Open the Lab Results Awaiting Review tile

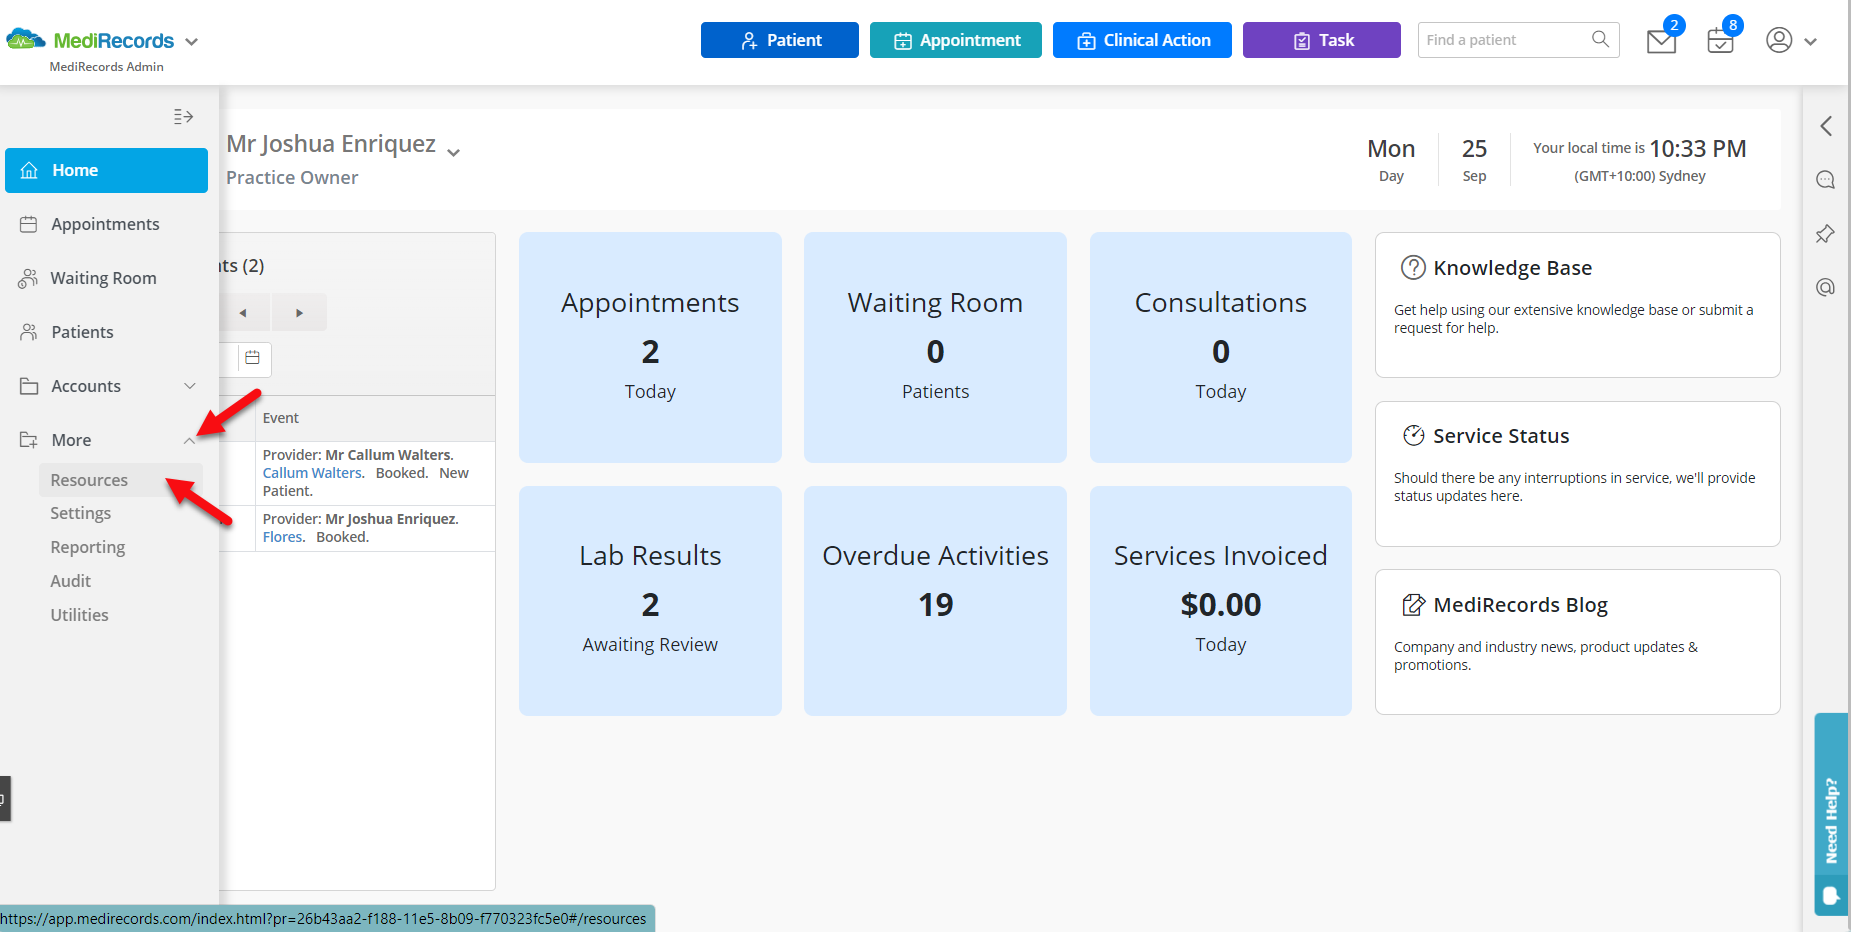[x=650, y=600]
